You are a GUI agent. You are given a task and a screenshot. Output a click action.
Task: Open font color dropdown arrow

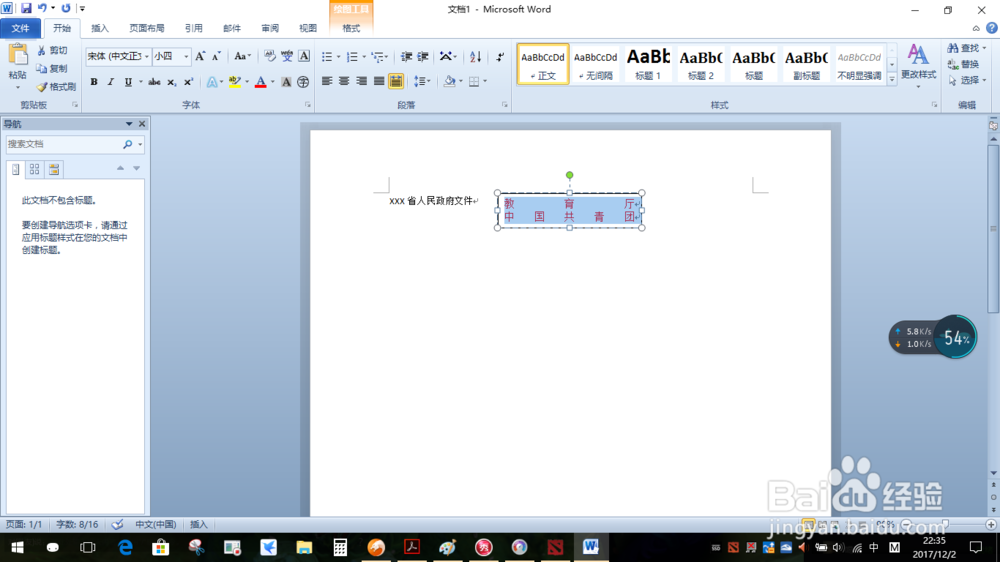click(273, 82)
